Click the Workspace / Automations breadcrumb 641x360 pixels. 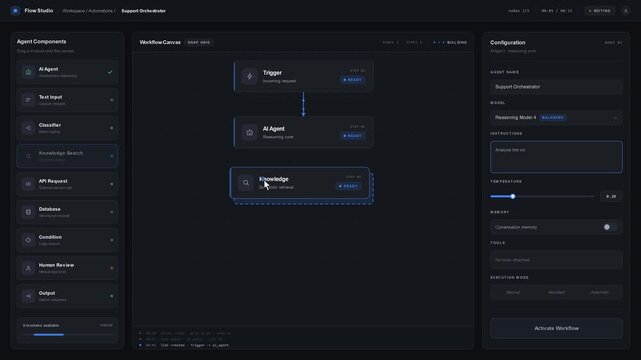[89, 11]
